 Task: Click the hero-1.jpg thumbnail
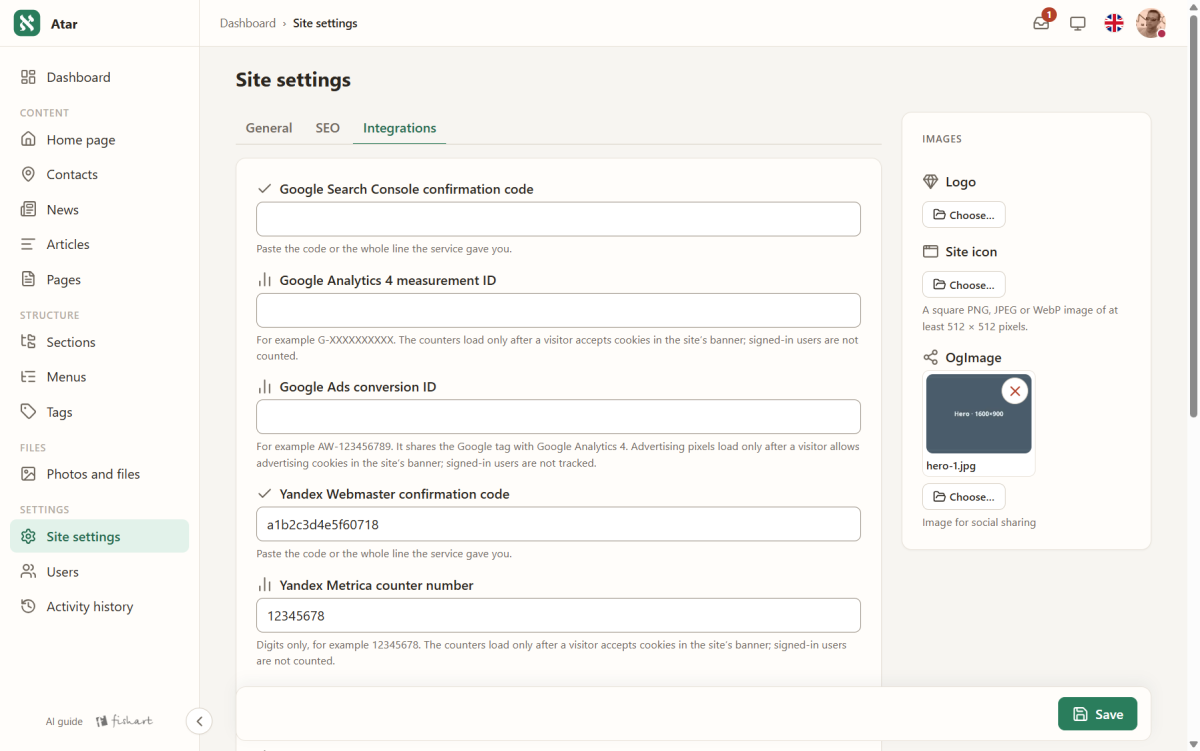[979, 414]
